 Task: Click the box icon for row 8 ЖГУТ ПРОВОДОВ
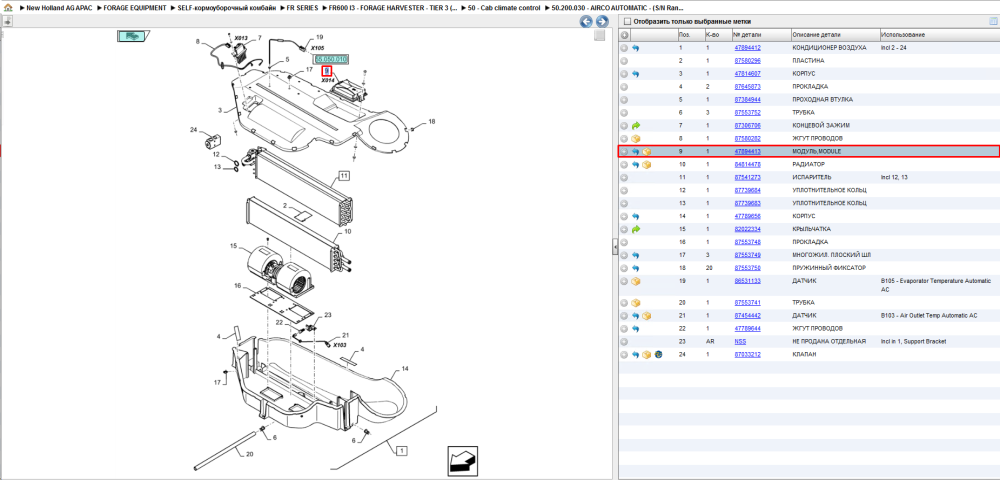(636, 138)
